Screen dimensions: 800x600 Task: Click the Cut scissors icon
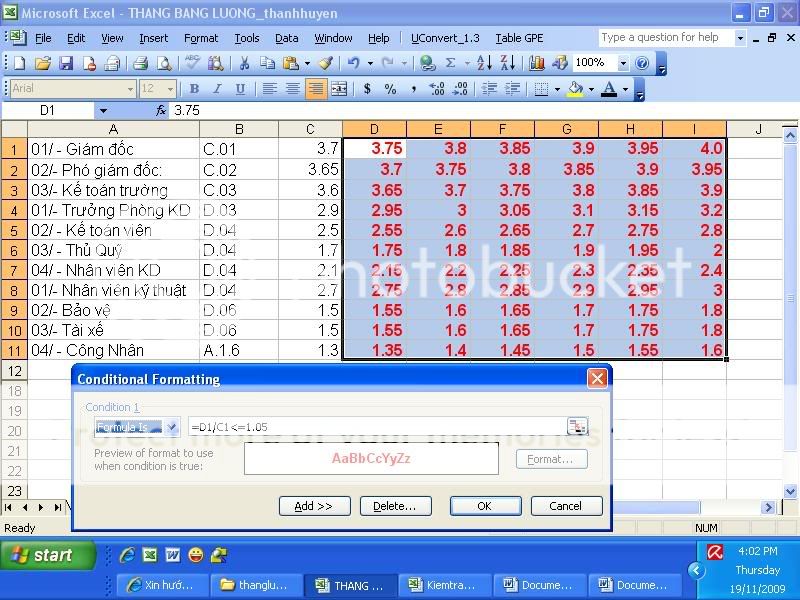[x=244, y=63]
